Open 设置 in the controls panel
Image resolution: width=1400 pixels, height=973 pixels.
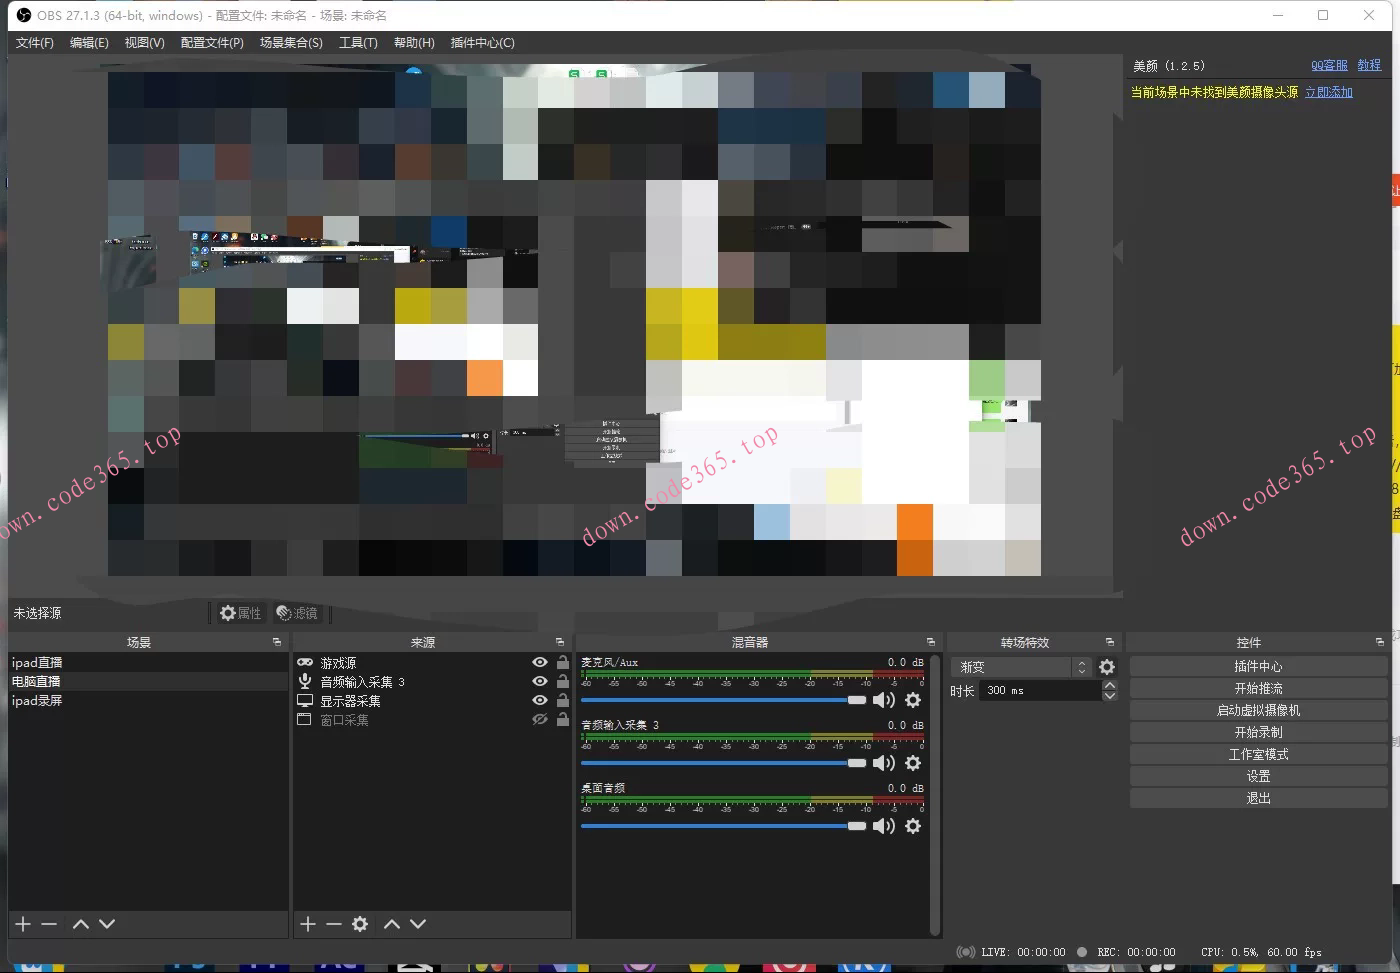coord(1258,776)
